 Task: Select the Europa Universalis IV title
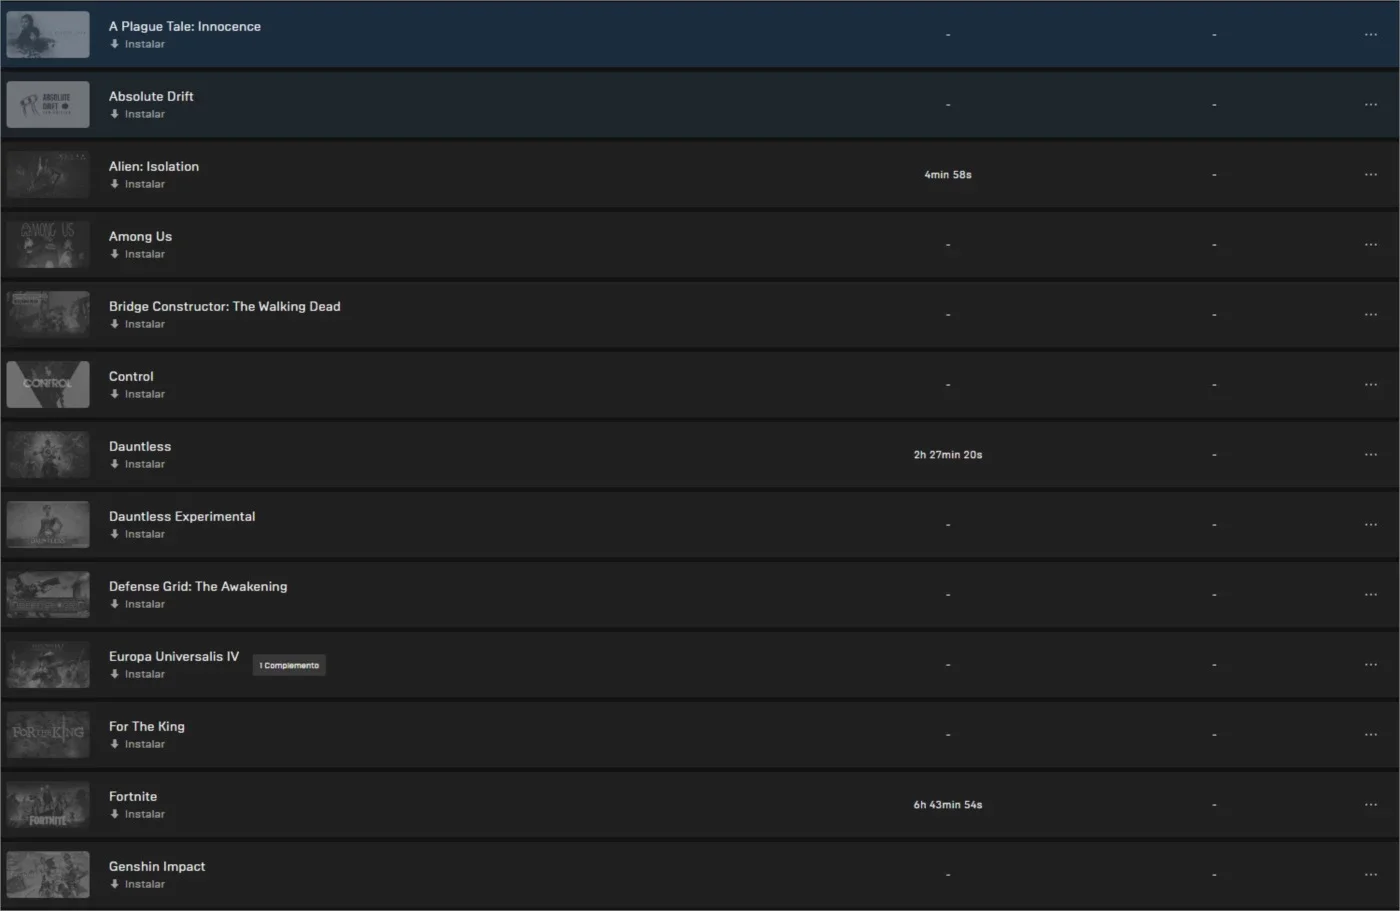click(174, 656)
